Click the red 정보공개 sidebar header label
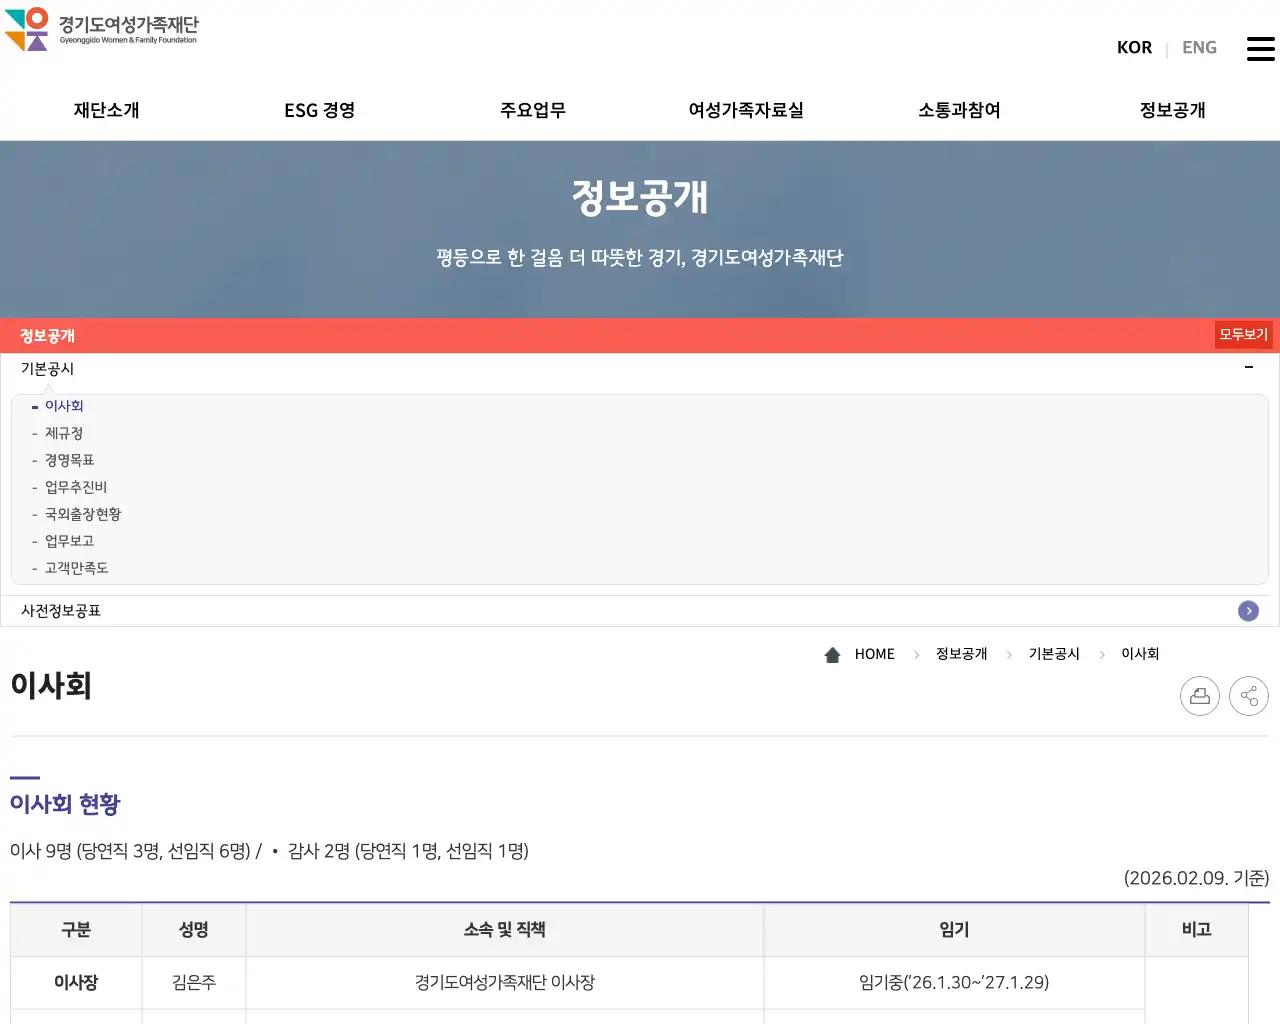1280x1024 pixels. pyautogui.click(x=47, y=336)
